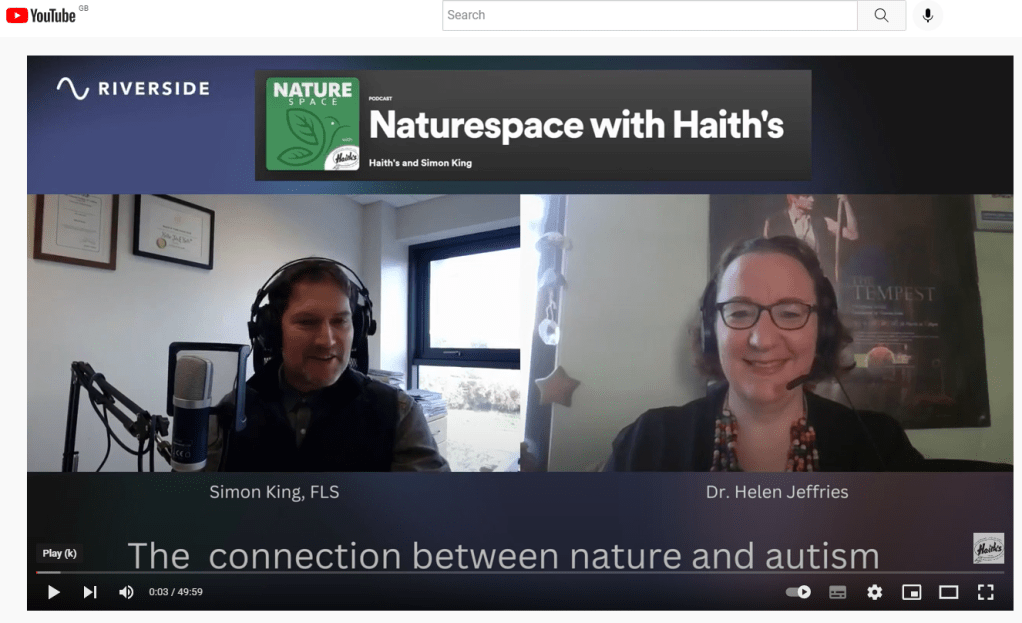The width and height of the screenshot is (1022, 623).
Task: Click Simon King's video frame
Action: (273, 332)
